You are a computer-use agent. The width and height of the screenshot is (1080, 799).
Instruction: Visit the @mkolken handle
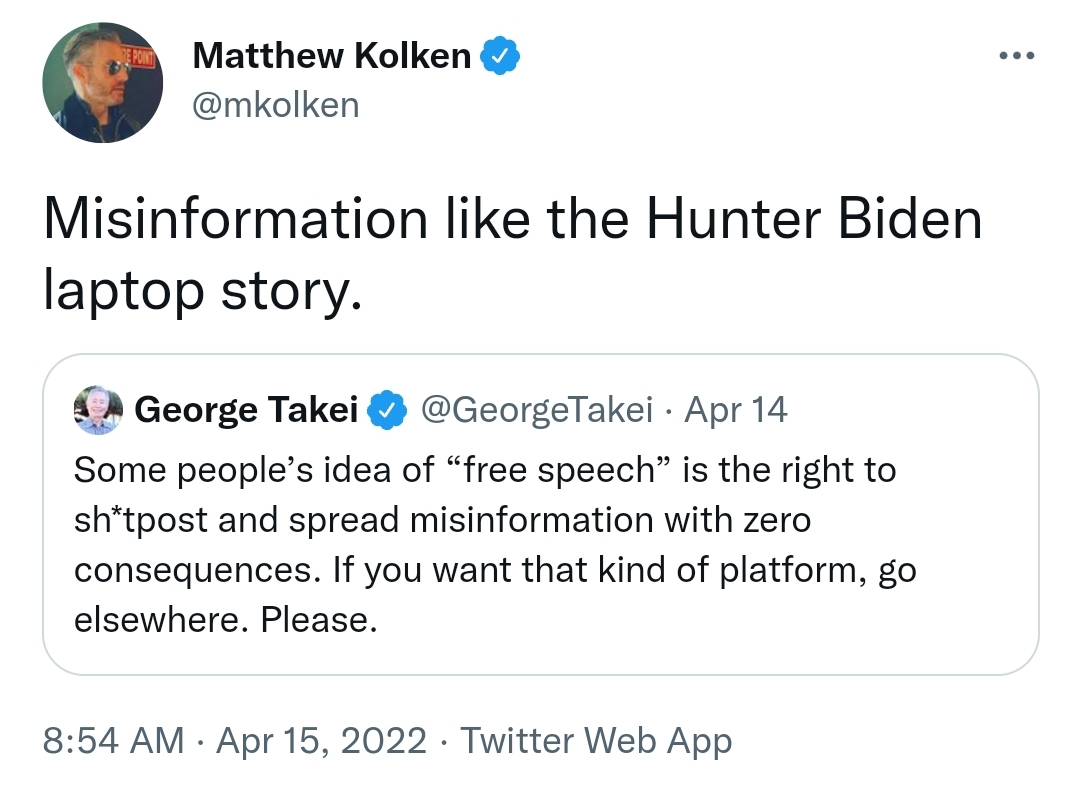[276, 105]
